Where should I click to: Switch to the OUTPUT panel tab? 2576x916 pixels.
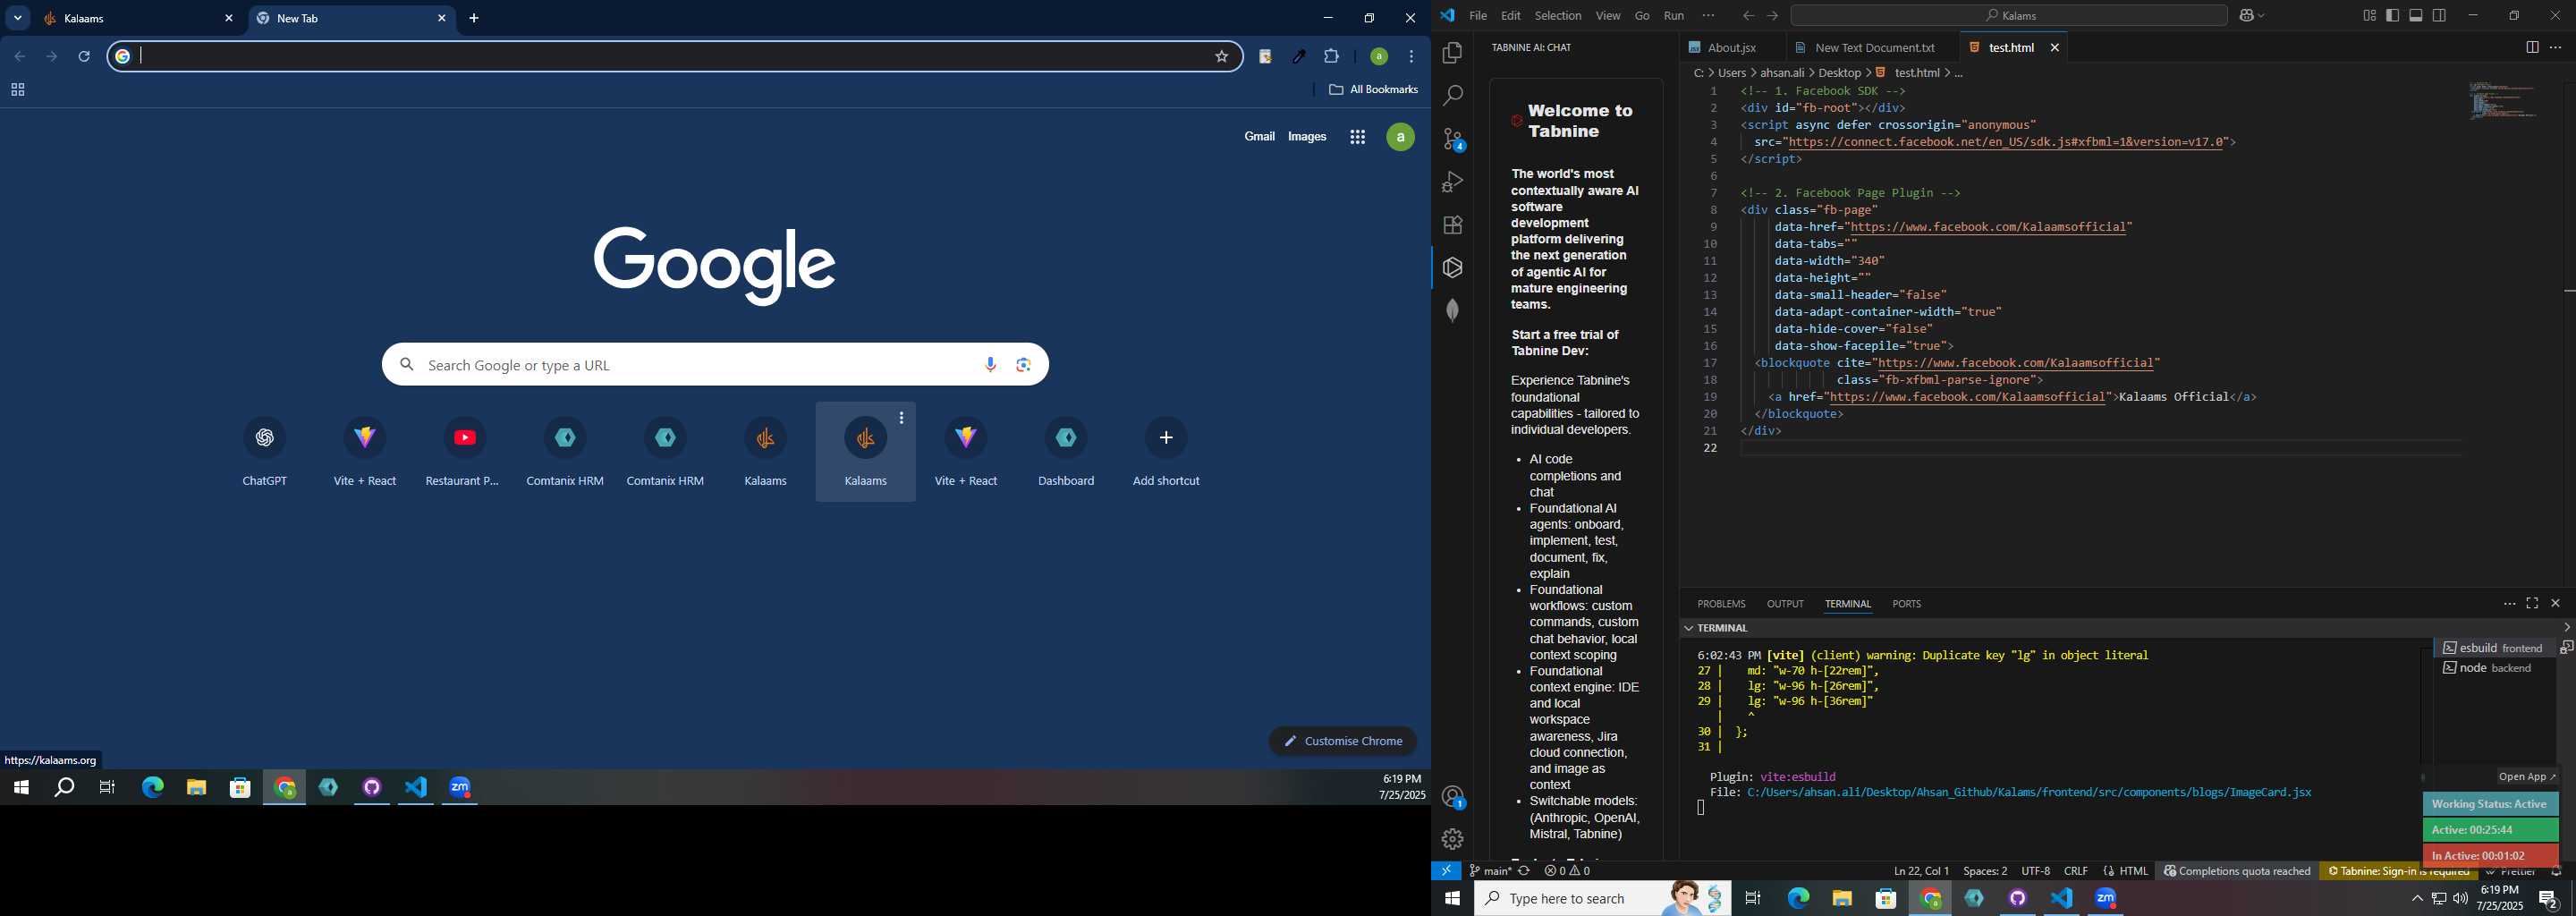click(1785, 604)
